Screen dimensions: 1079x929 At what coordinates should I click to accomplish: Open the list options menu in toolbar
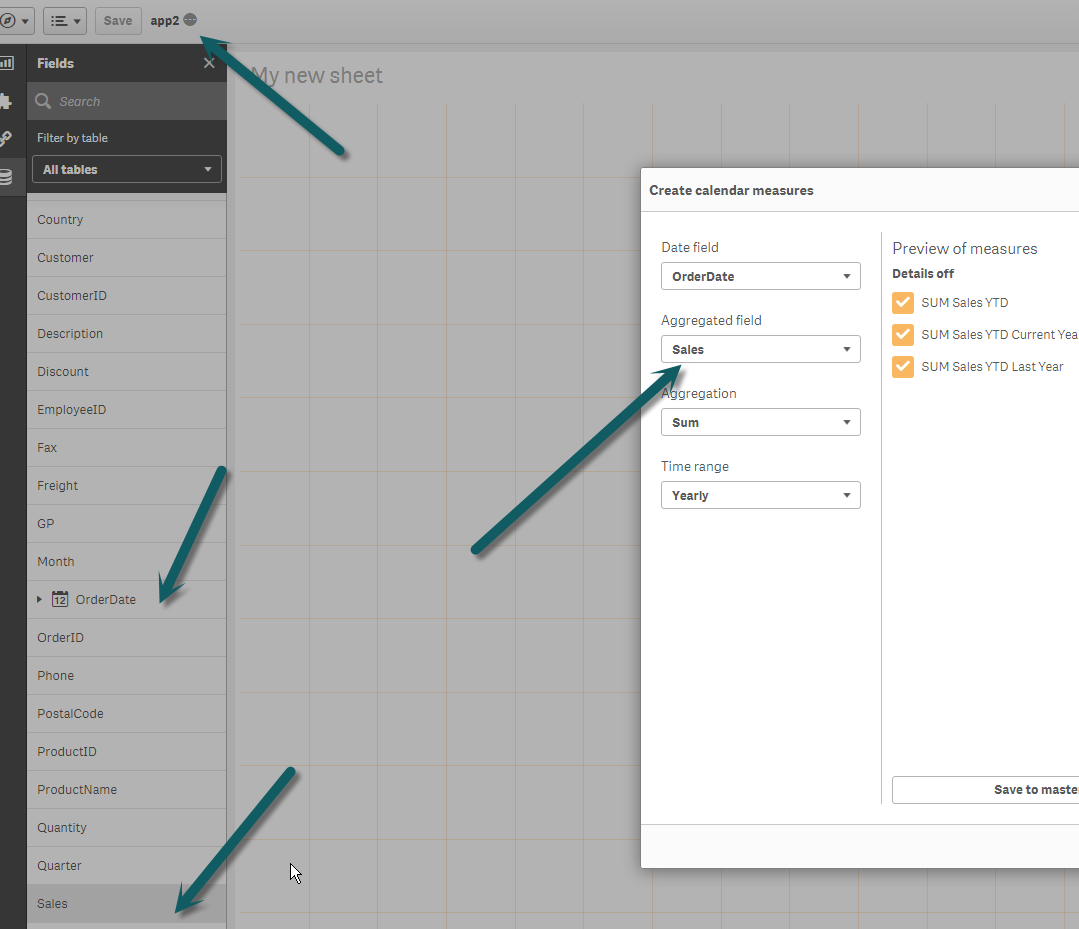pyautogui.click(x=65, y=21)
